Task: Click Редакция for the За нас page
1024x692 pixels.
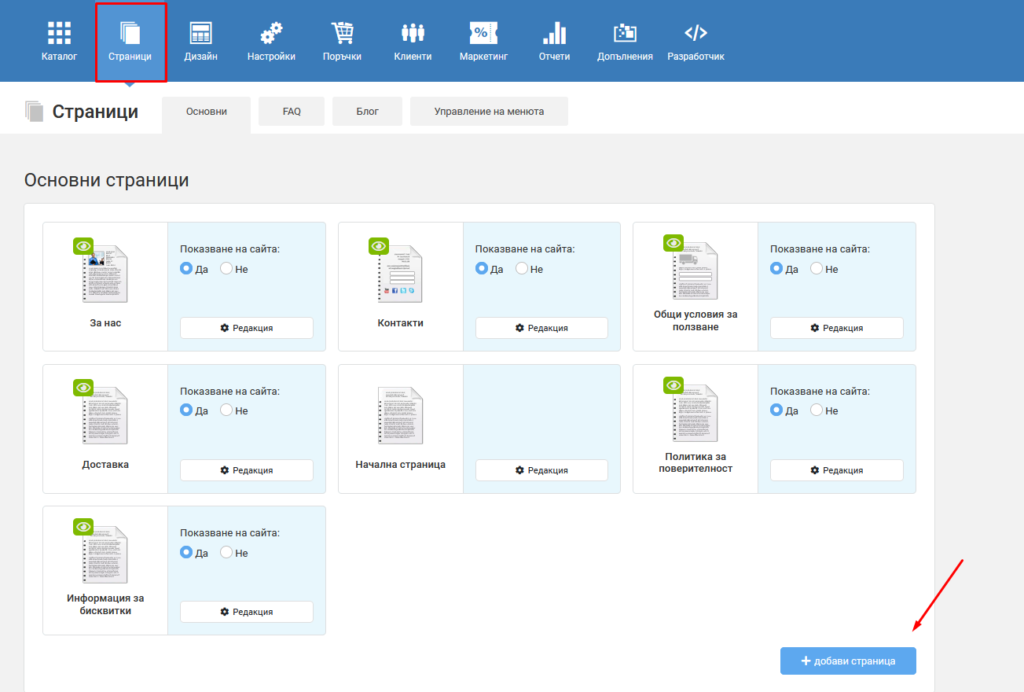Action: tap(247, 328)
